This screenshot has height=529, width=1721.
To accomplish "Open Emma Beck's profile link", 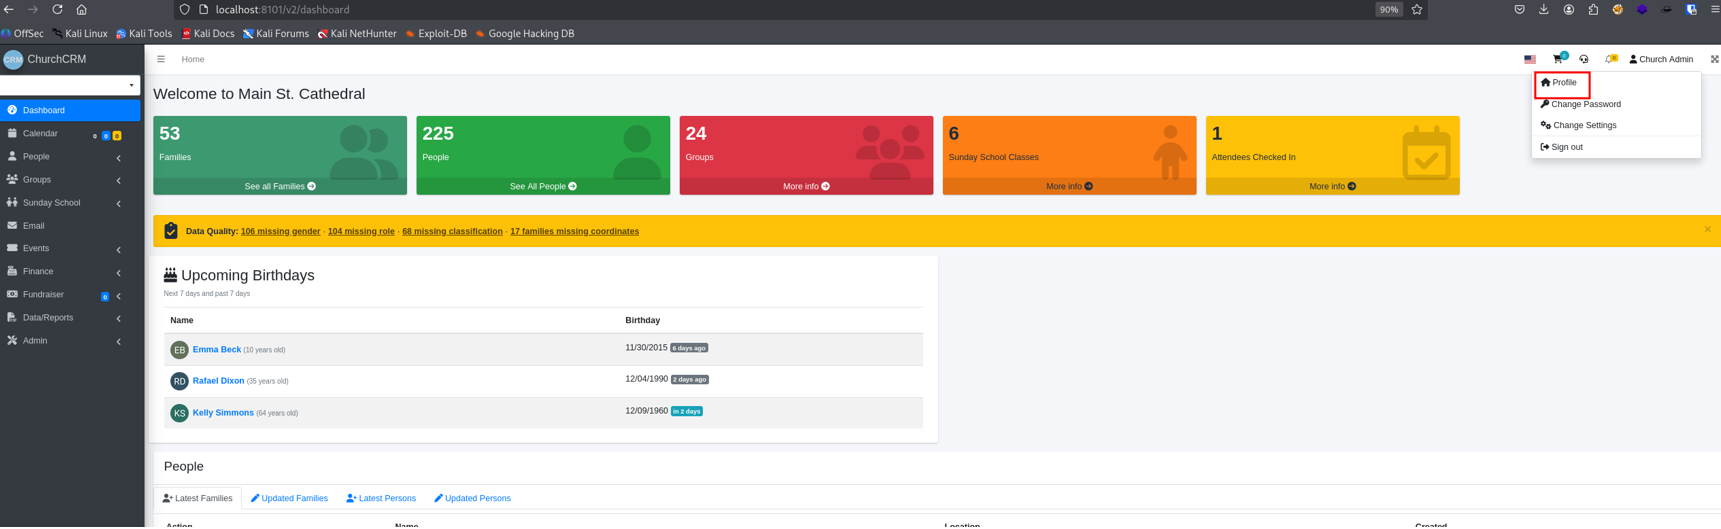I will [217, 349].
